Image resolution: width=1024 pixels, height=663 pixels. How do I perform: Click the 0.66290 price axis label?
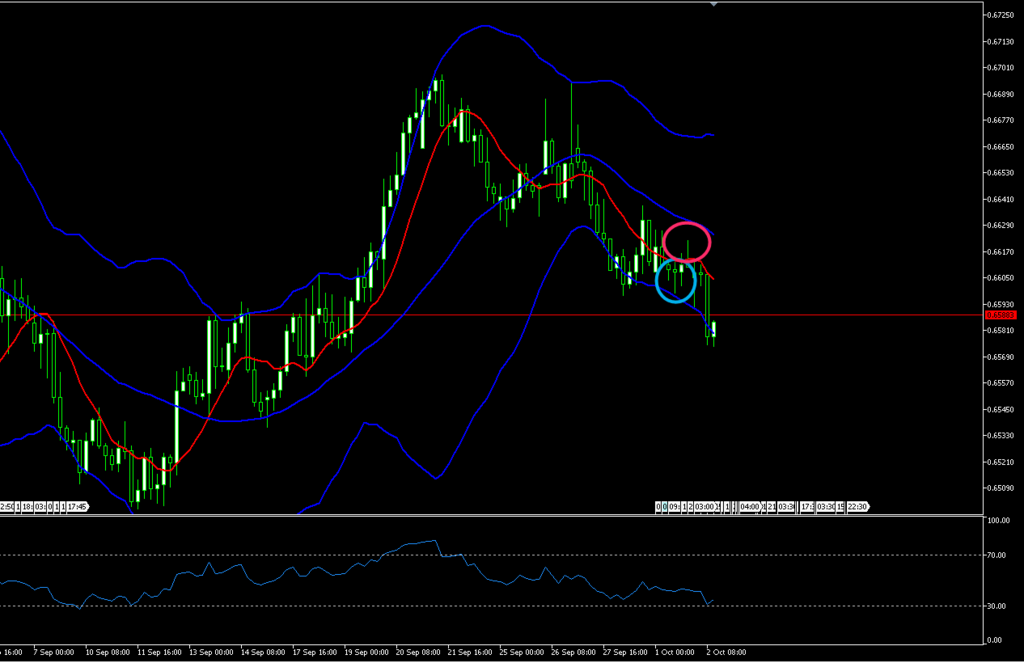pyautogui.click(x=1001, y=225)
